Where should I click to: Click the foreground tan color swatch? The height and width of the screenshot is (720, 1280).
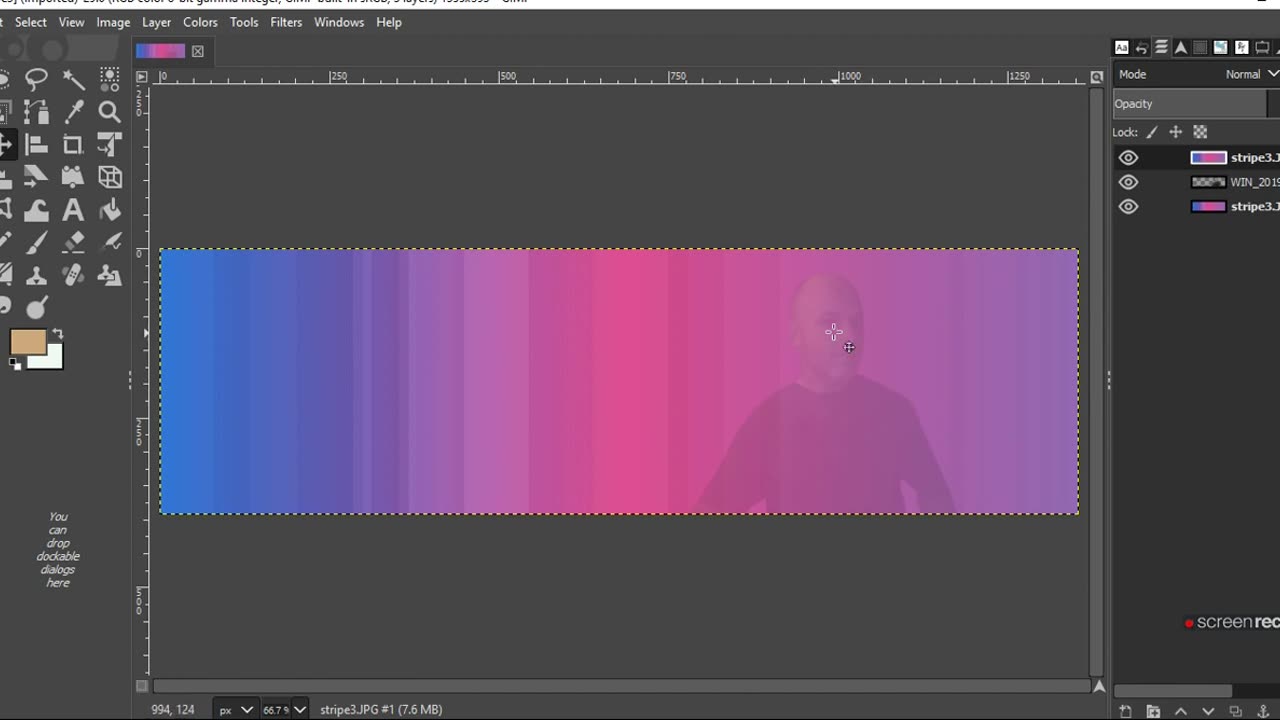tap(26, 342)
